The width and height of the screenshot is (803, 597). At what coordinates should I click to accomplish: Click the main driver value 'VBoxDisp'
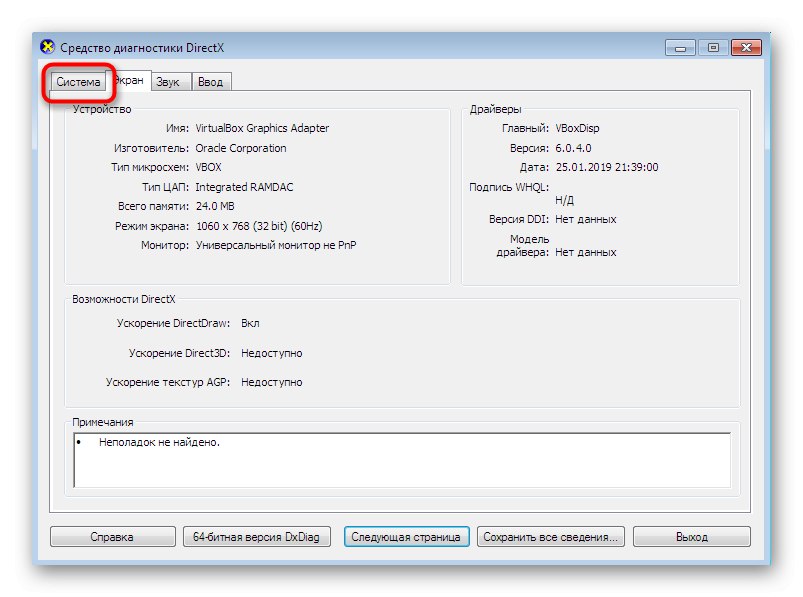pos(577,128)
